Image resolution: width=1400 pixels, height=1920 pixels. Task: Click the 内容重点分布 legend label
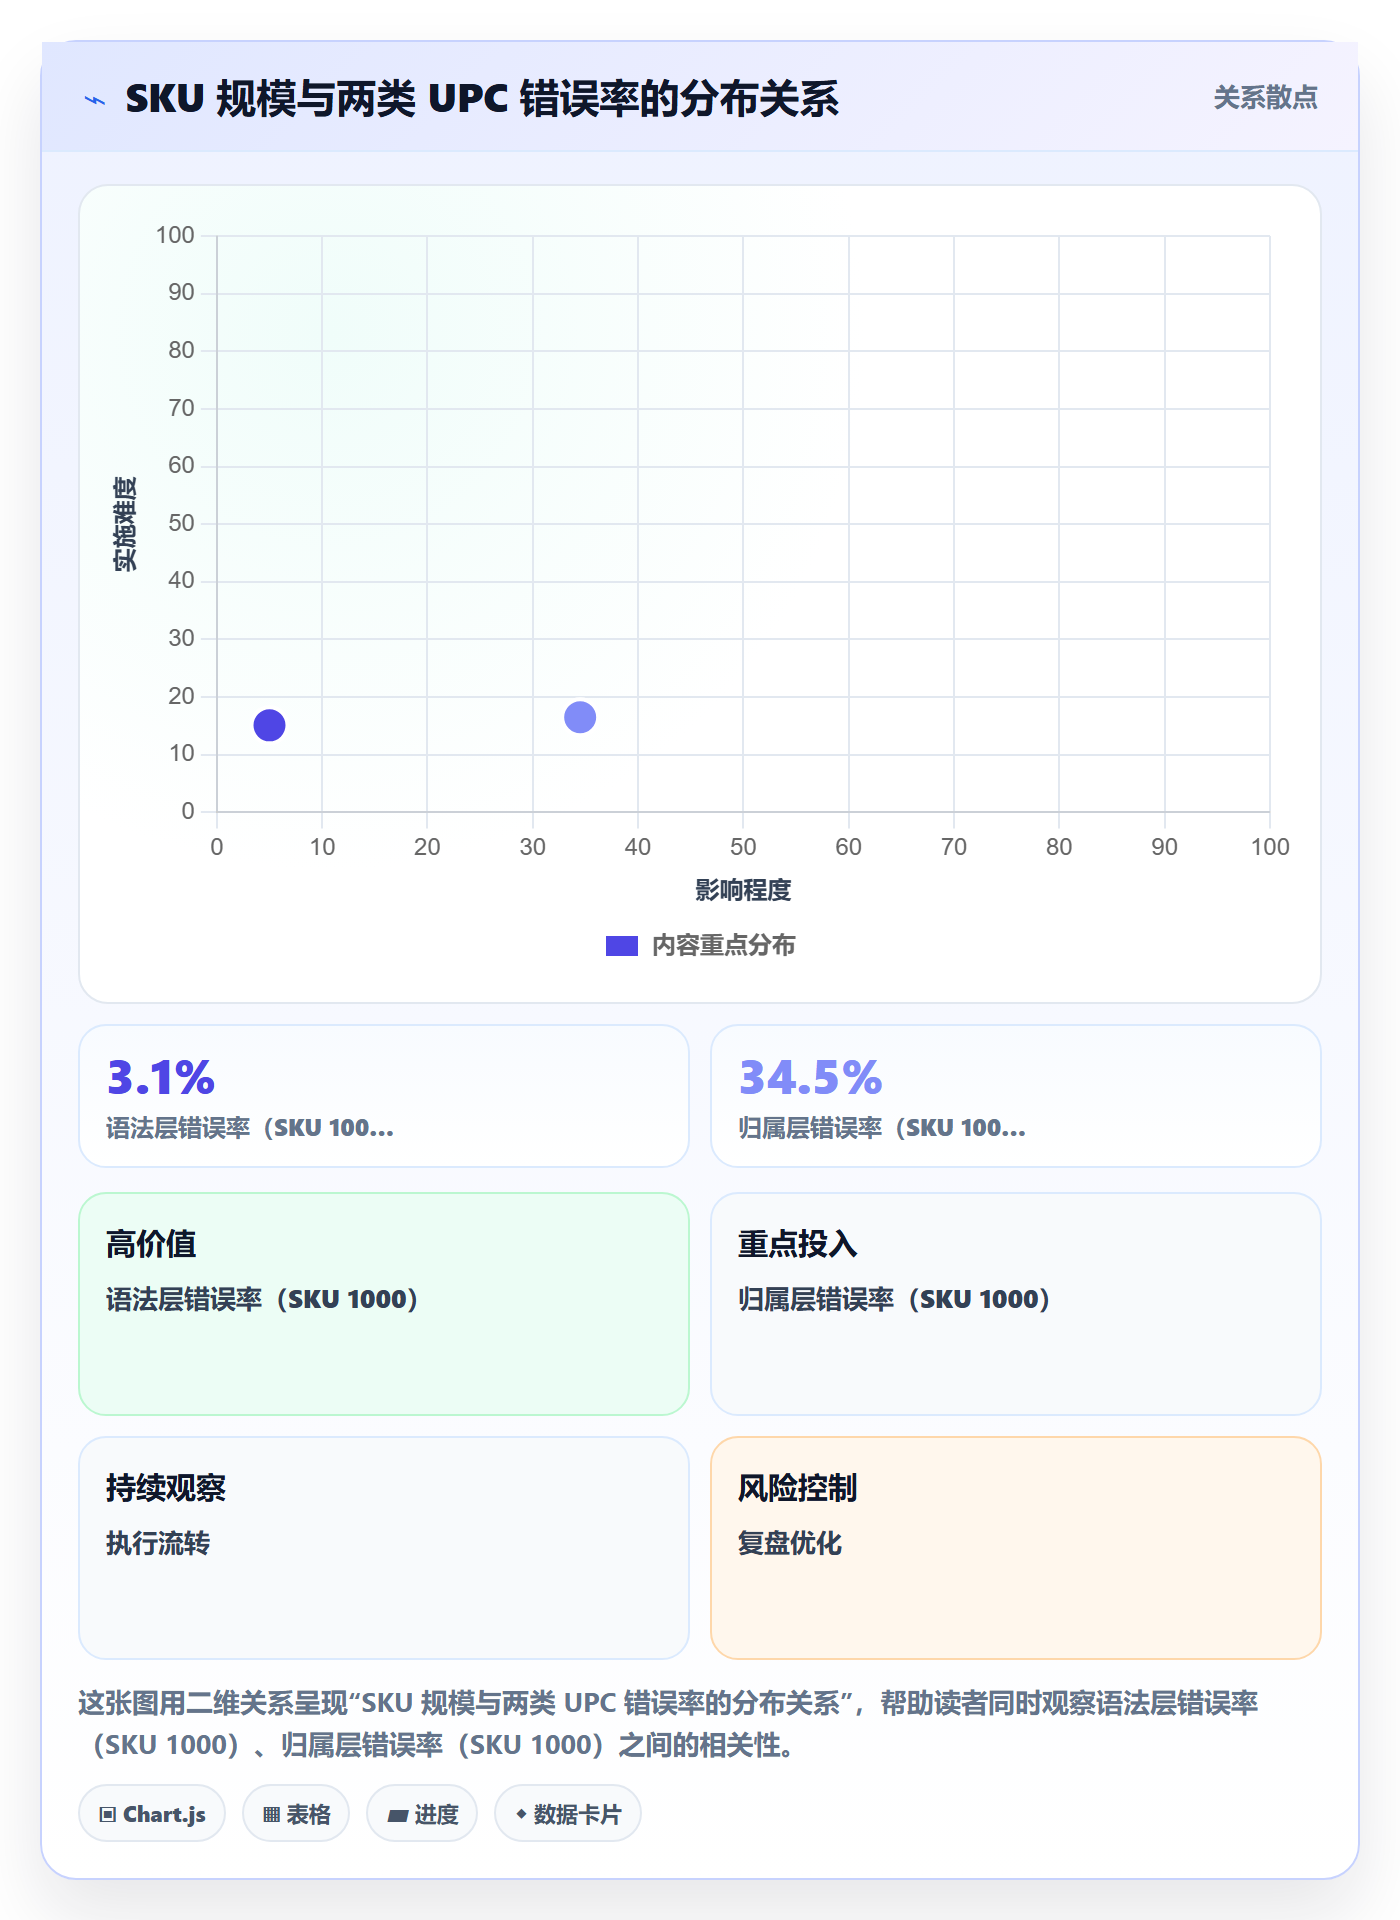pyautogui.click(x=723, y=946)
